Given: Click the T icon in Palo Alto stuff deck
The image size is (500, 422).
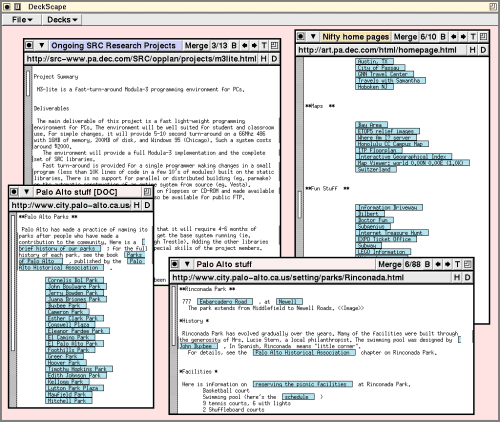Looking at the screenshot, I should [457, 264].
